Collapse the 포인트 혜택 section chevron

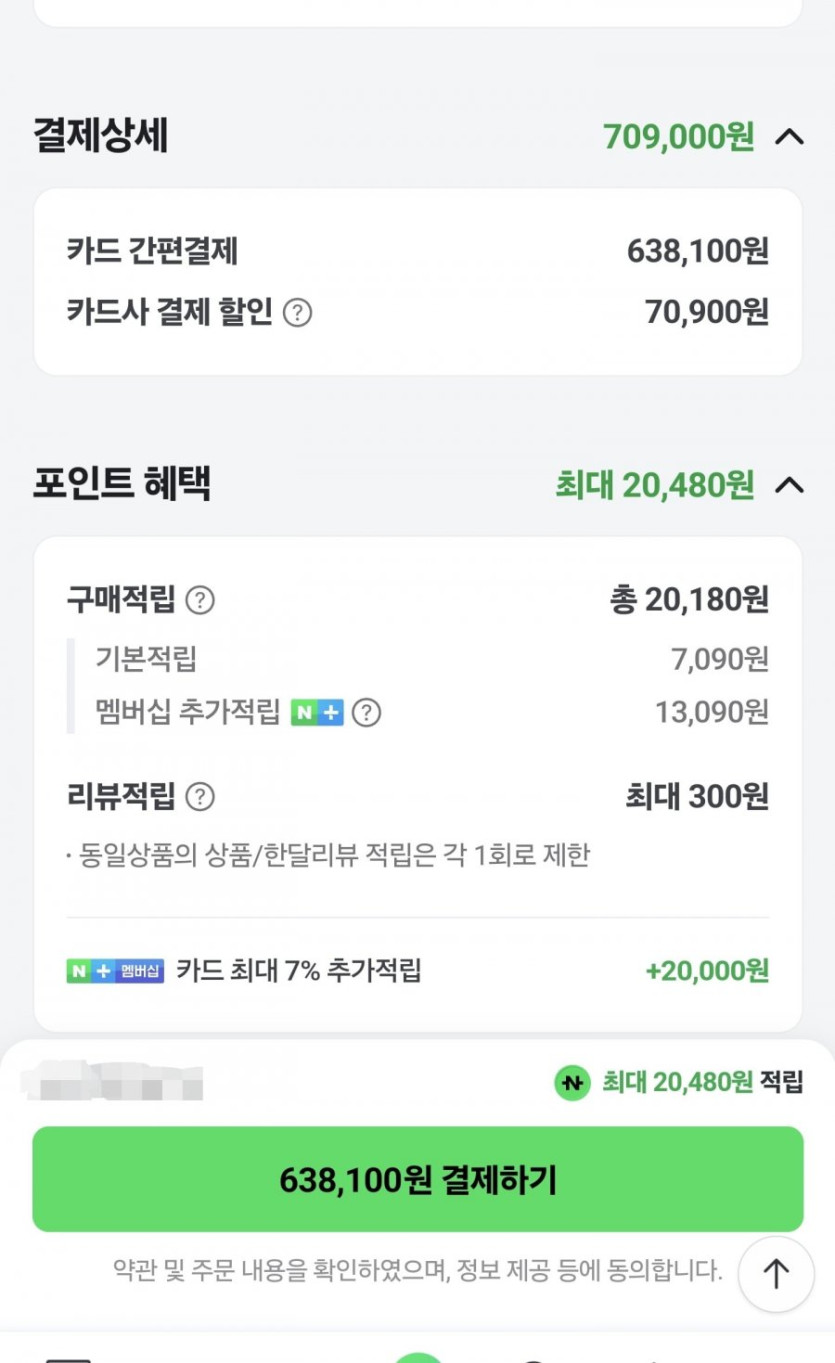pos(789,485)
